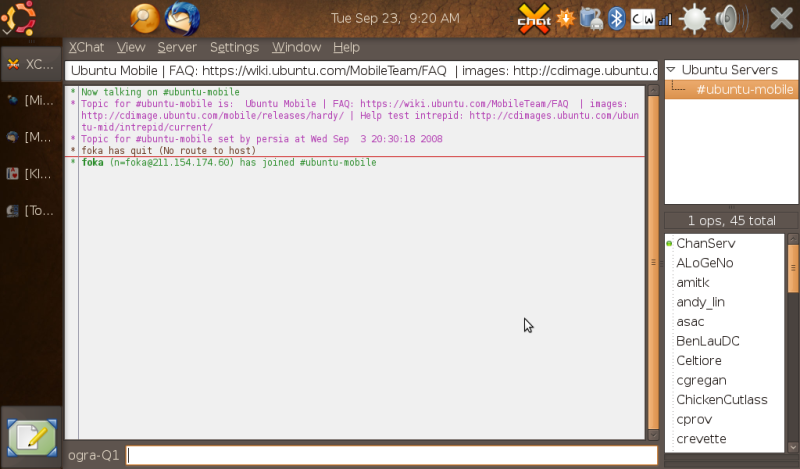This screenshot has width=800, height=469.
Task: Click the chat scrollbar down arrow
Action: pyautogui.click(x=653, y=435)
